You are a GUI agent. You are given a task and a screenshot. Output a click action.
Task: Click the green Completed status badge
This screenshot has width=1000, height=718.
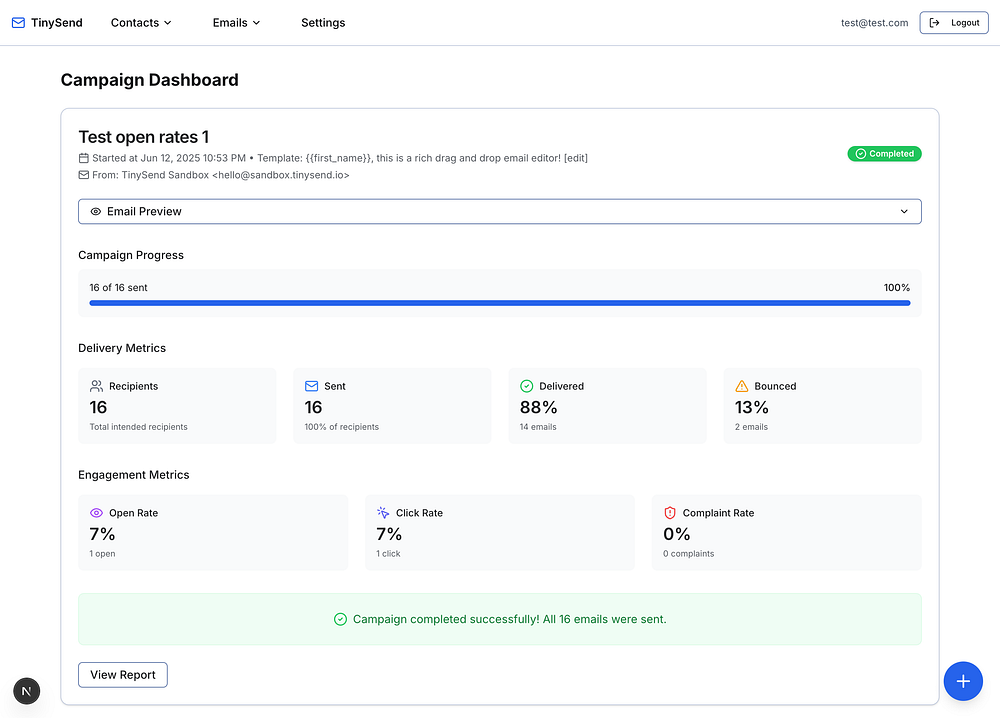coord(884,154)
